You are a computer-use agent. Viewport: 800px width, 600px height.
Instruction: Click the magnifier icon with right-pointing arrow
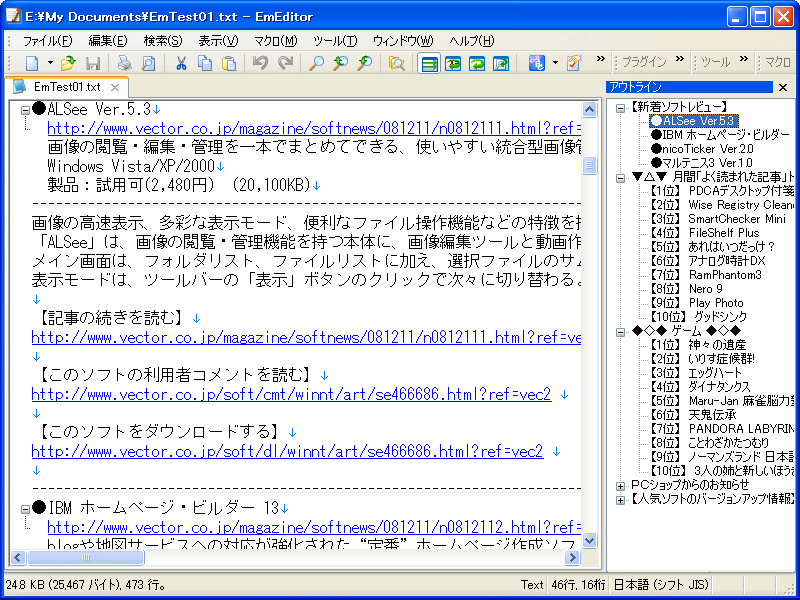click(x=364, y=63)
